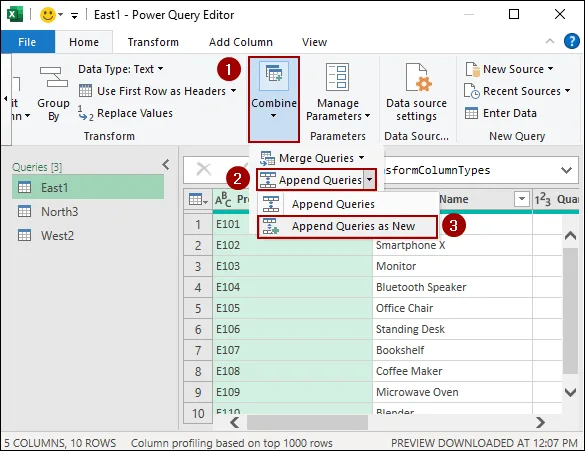Viewport: 585px width, 451px height.
Task: Click the vertical scrollbar down arrow
Action: 570,392
